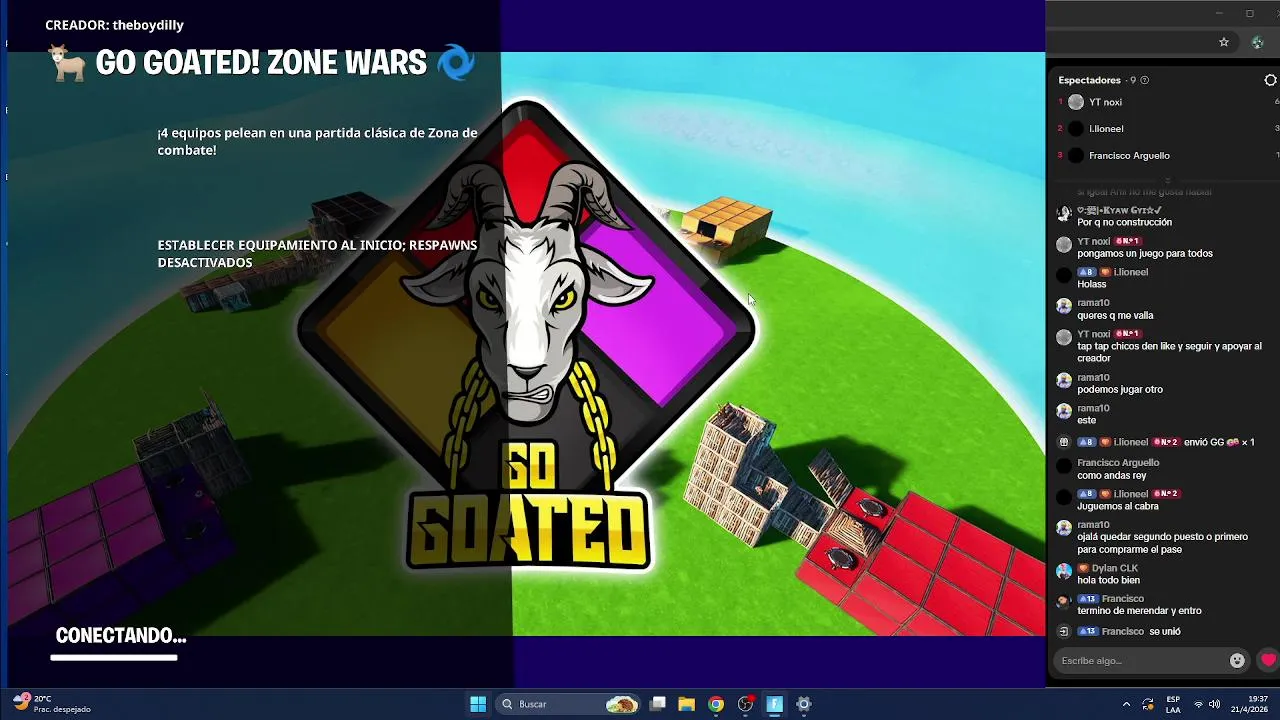Click message 'hola todo bien'
The height and width of the screenshot is (720, 1280).
[x=1108, y=580]
